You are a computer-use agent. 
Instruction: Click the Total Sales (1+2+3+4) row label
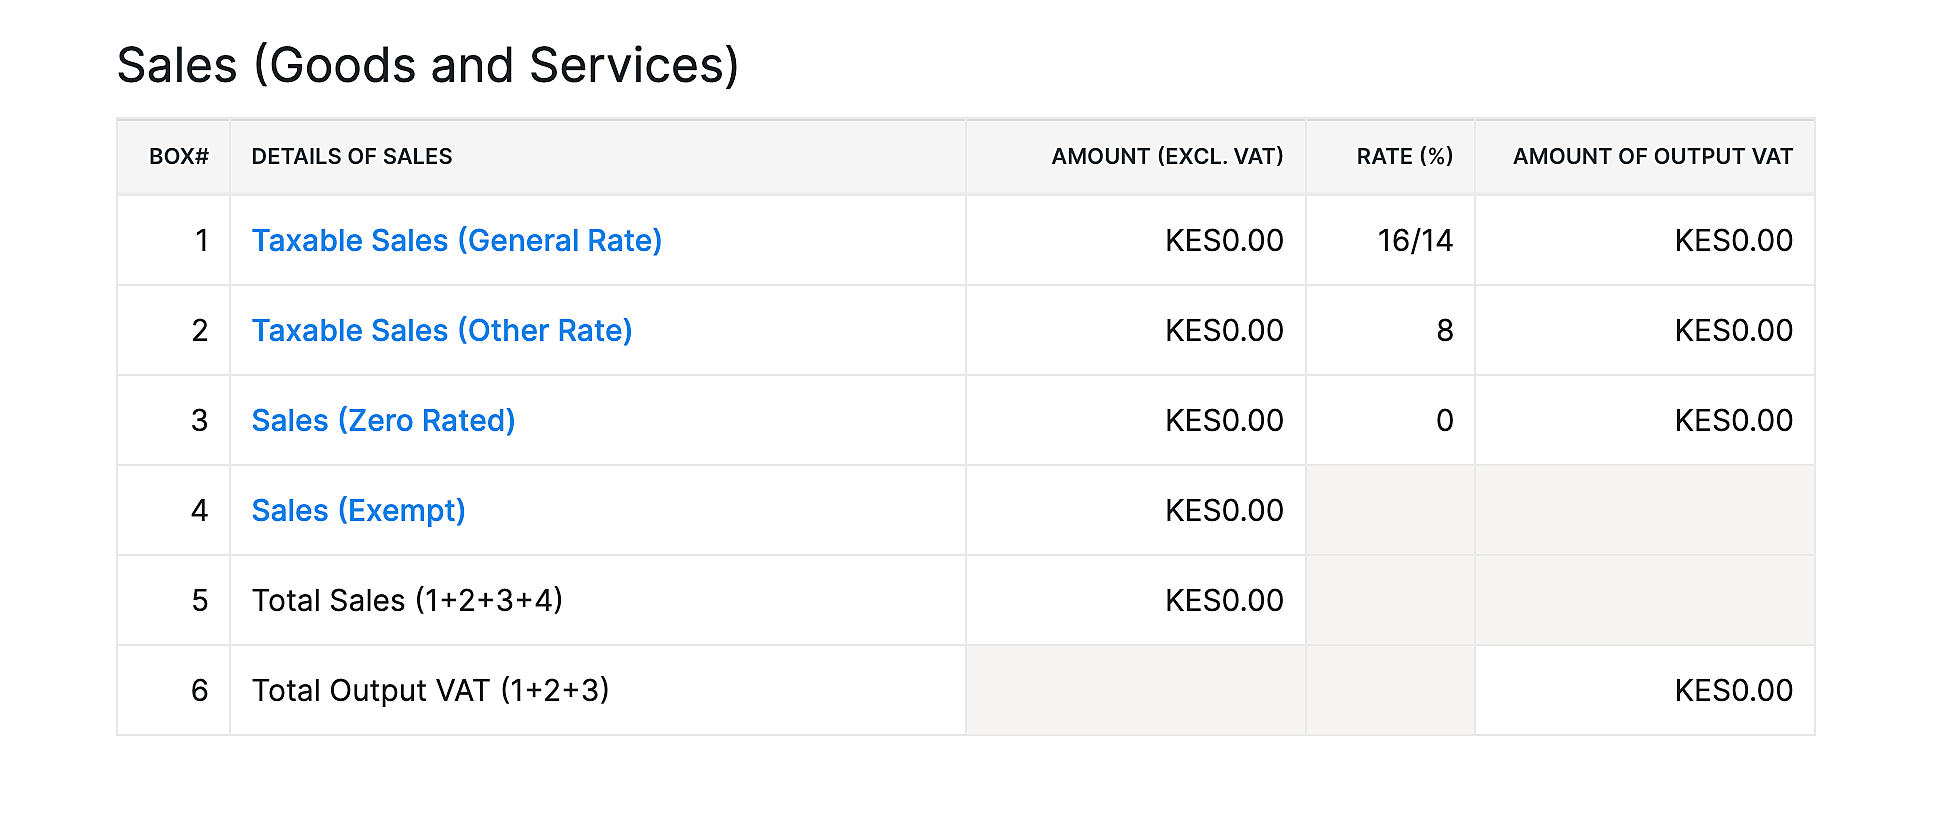[x=408, y=600]
